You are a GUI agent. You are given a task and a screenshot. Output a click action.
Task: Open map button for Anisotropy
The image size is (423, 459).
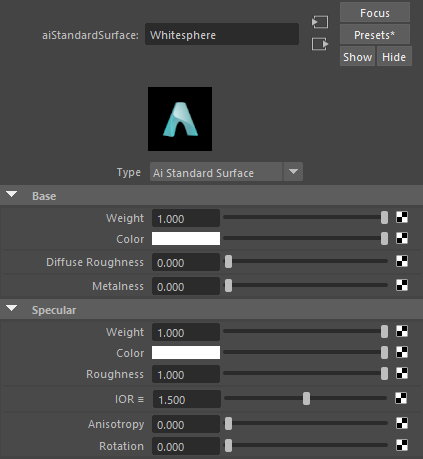point(402,423)
